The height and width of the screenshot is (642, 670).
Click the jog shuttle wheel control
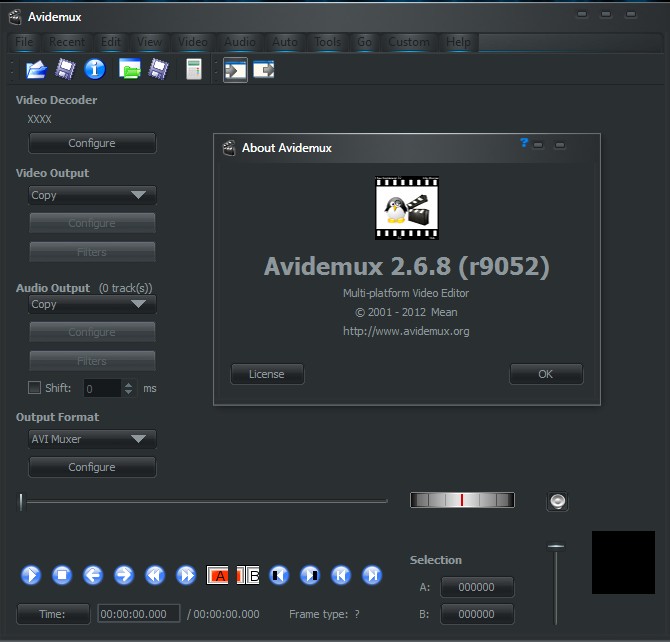[x=462, y=500]
